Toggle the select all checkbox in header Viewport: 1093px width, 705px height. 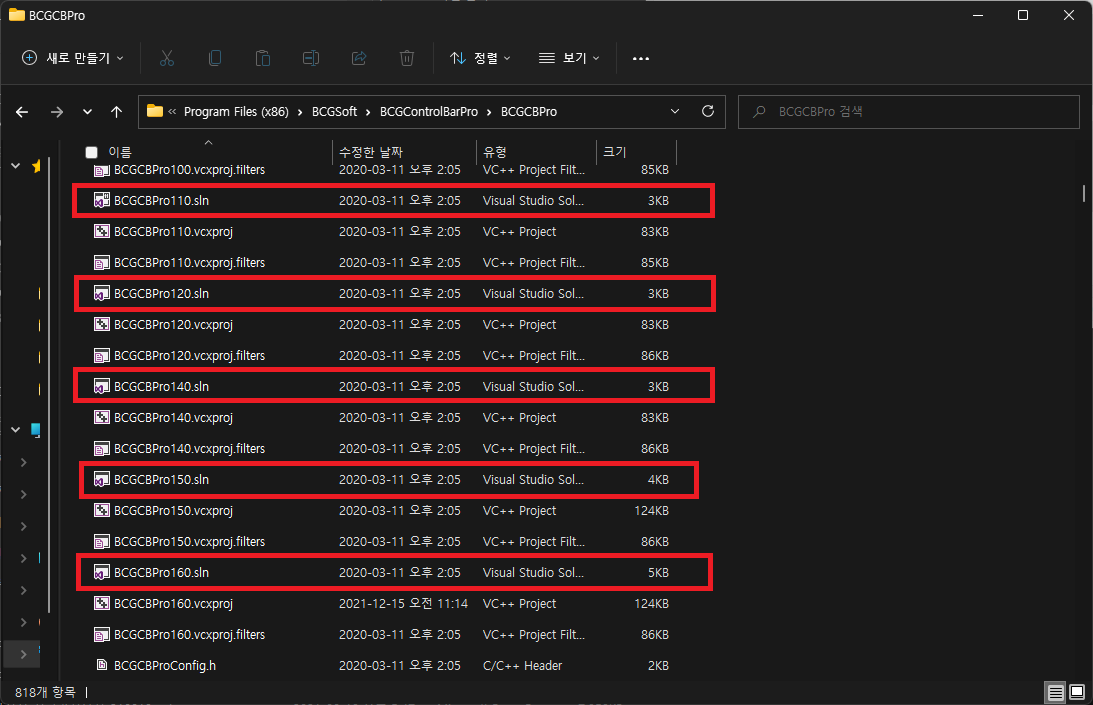click(x=91, y=152)
